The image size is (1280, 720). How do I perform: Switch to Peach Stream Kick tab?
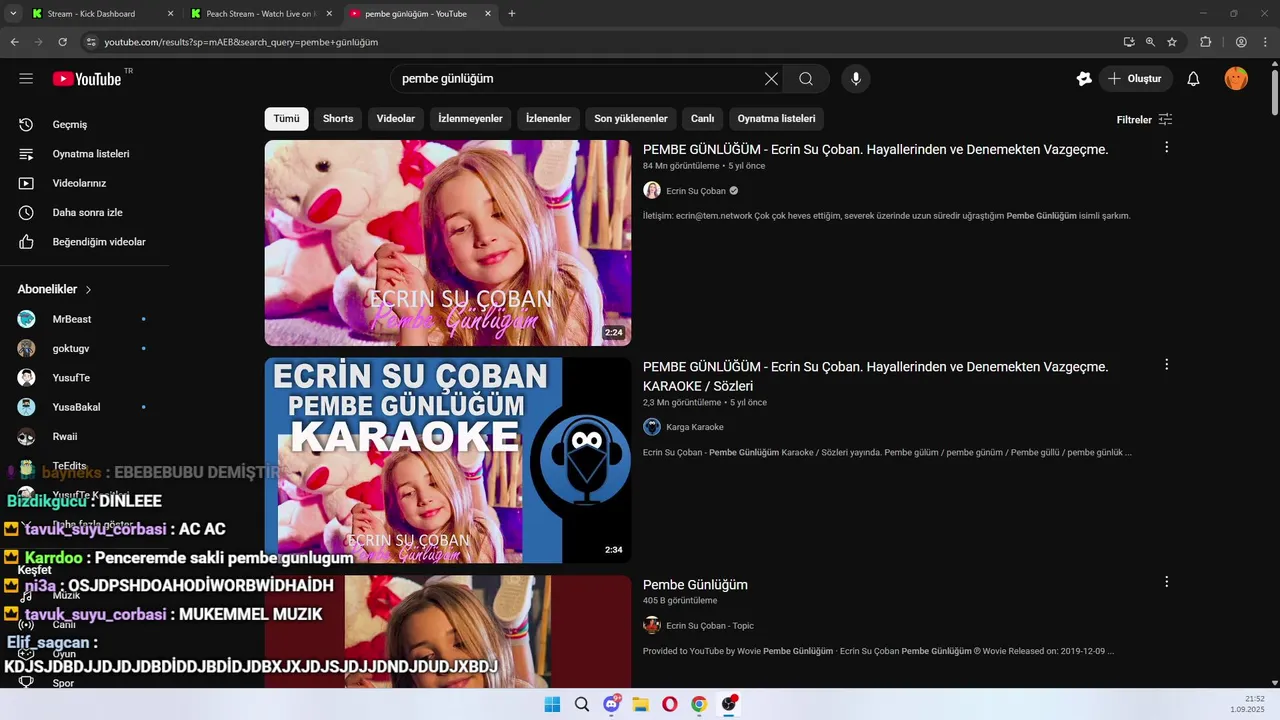[260, 14]
